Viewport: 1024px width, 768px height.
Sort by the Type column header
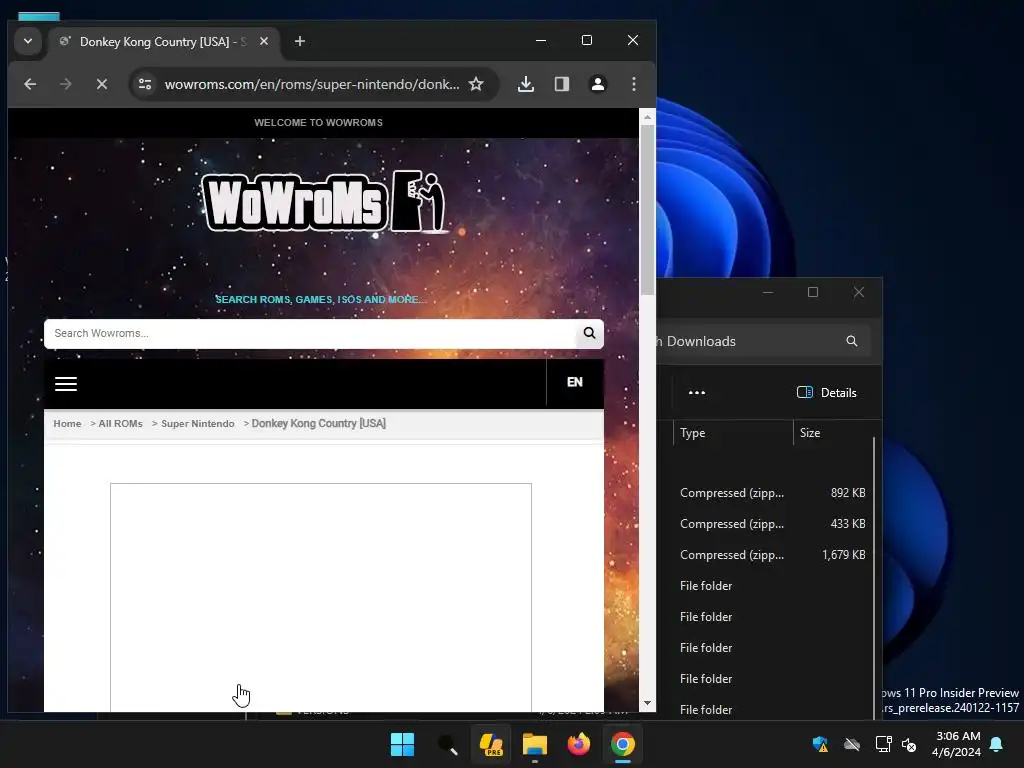pos(733,433)
